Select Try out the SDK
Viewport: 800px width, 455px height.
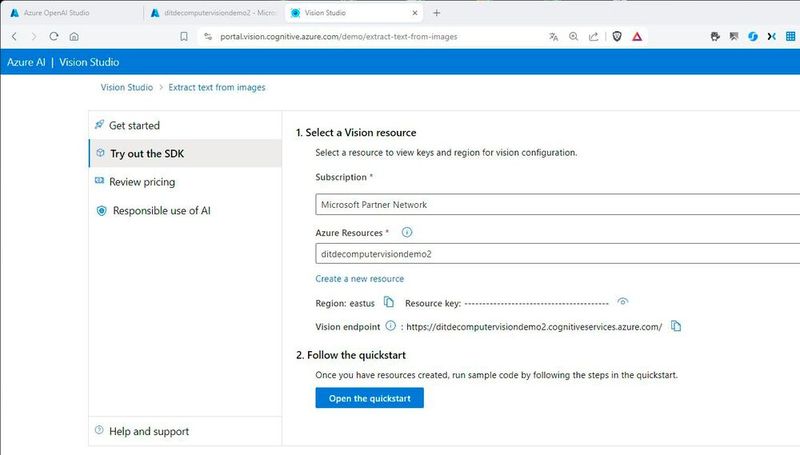[185, 154]
